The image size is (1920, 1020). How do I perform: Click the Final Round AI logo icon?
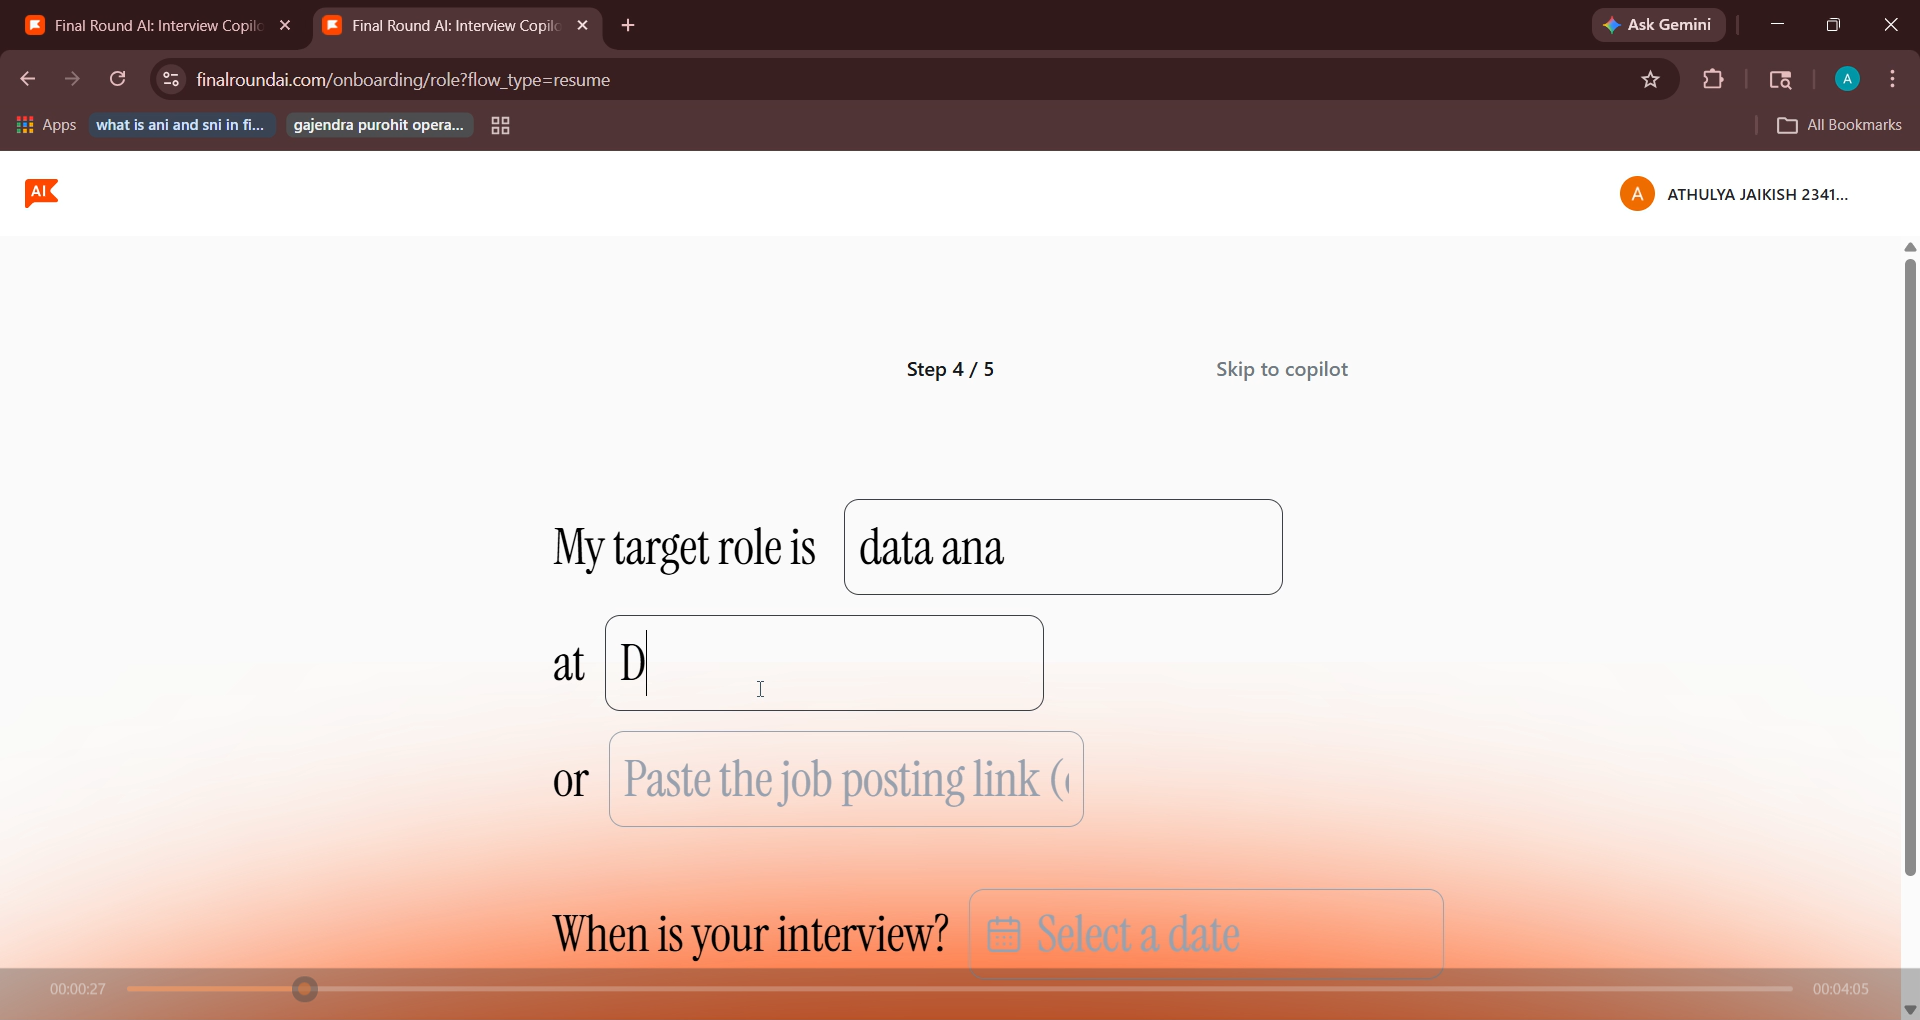(x=42, y=193)
